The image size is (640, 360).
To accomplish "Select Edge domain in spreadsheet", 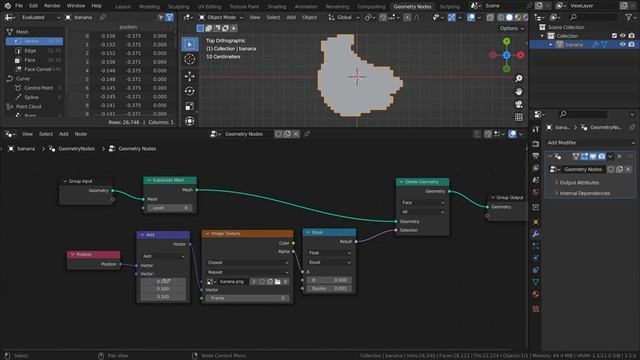I will [x=35, y=51].
